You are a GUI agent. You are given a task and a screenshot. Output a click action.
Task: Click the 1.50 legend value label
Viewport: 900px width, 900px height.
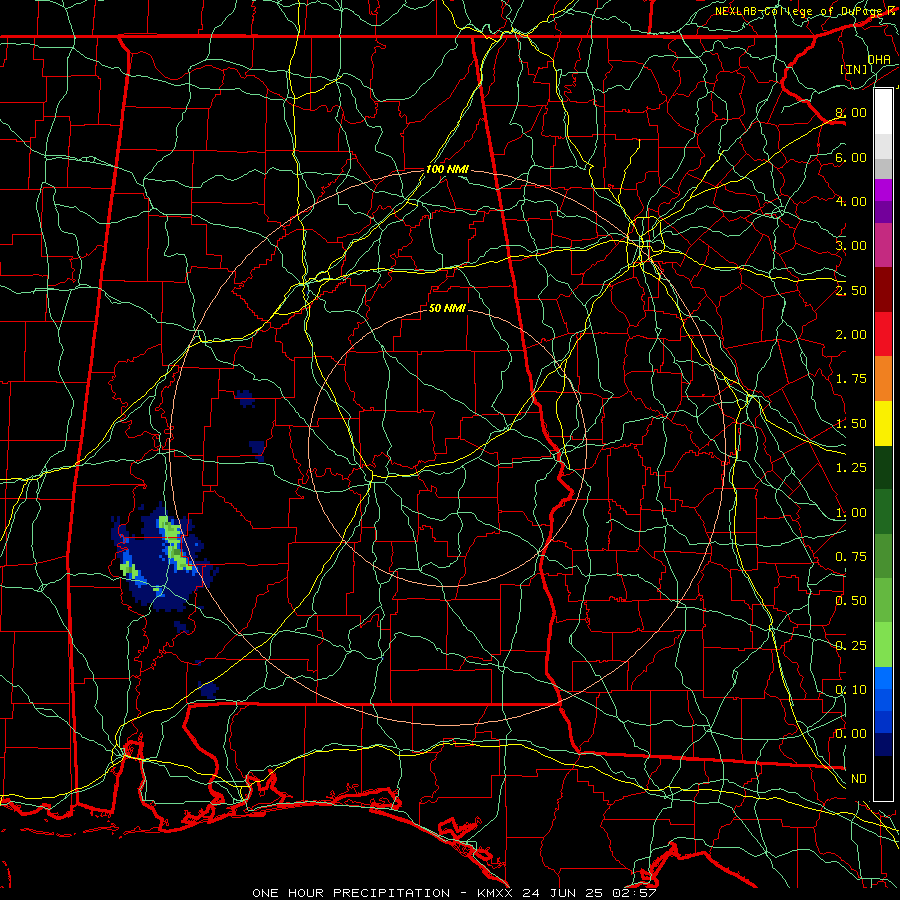(851, 424)
